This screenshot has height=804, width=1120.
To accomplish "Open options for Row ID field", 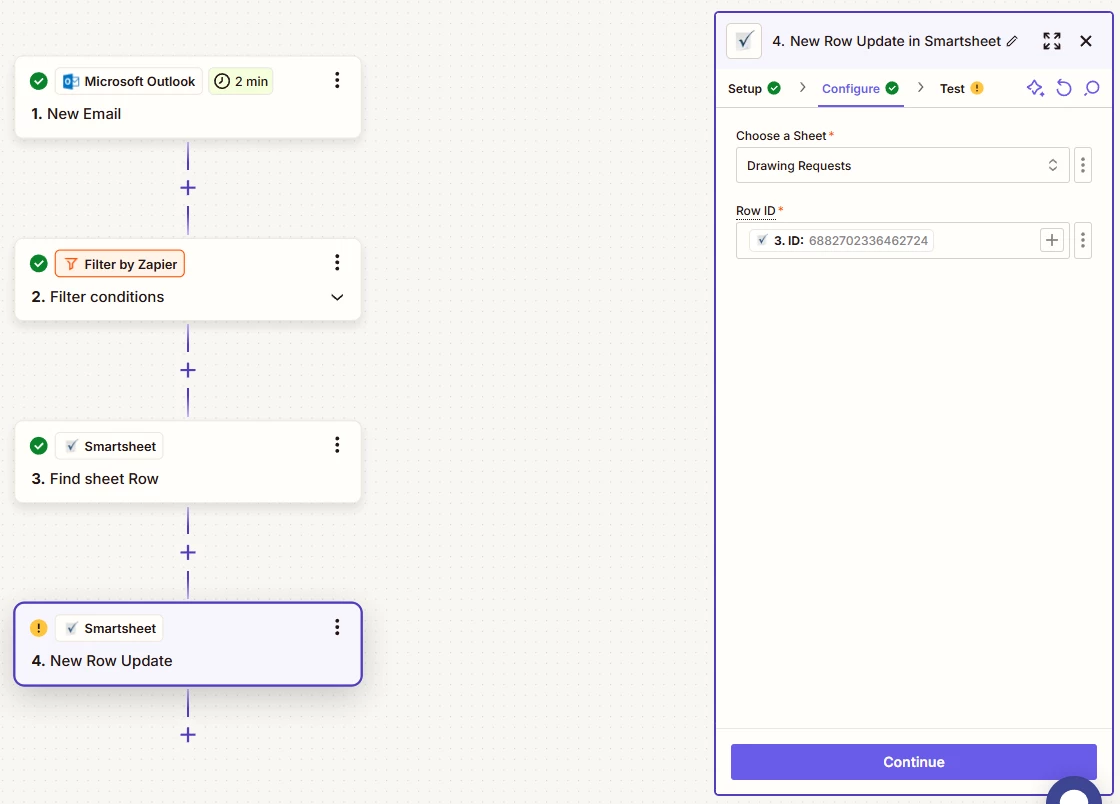I will pos(1083,241).
